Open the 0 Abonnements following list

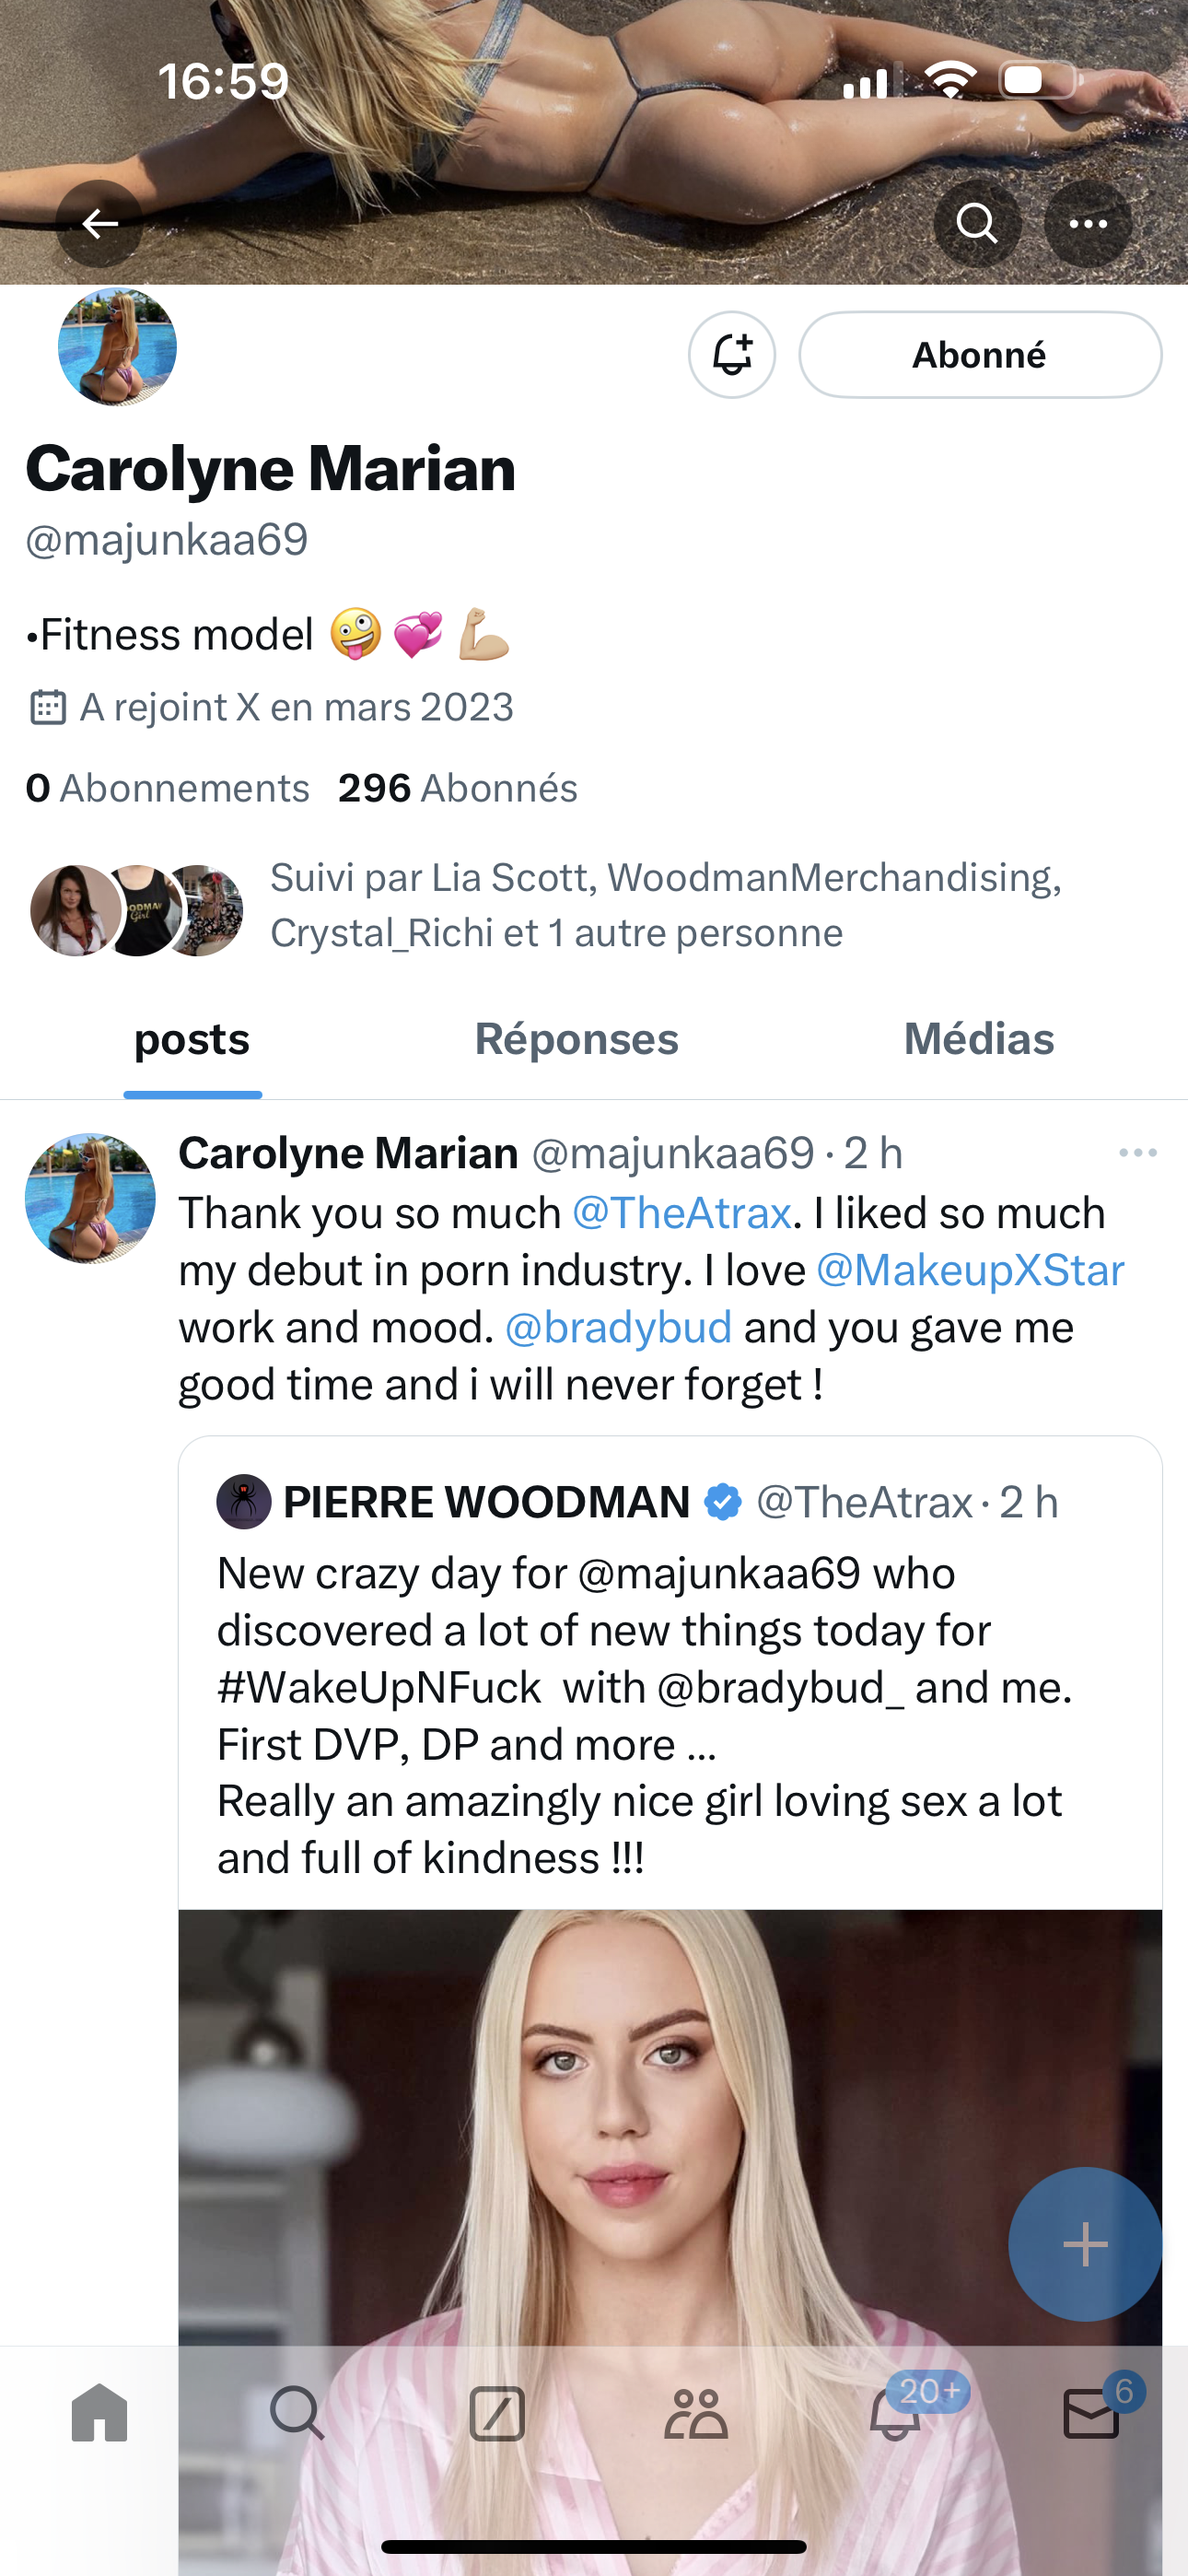tap(167, 788)
